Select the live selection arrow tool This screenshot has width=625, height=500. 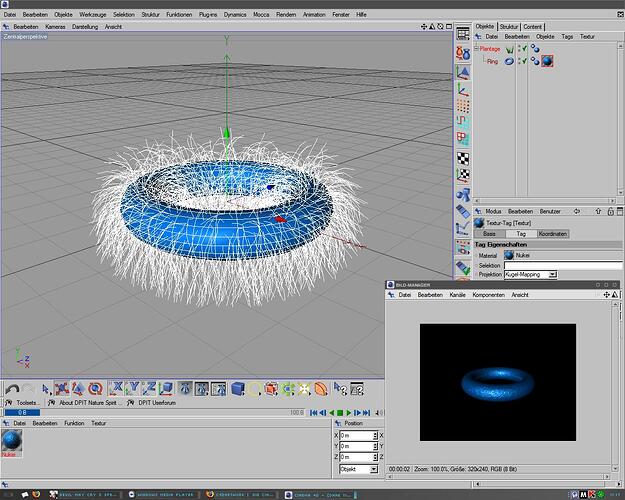(45, 389)
